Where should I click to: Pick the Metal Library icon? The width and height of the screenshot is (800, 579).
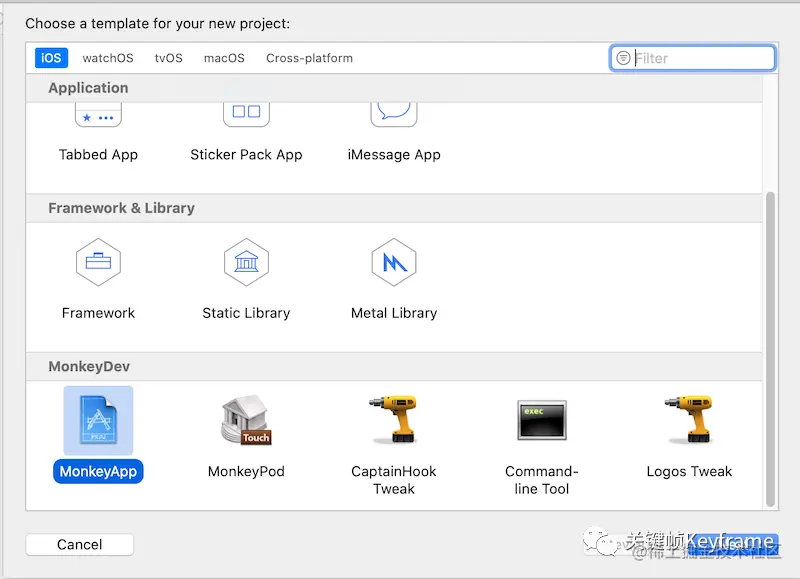(394, 262)
